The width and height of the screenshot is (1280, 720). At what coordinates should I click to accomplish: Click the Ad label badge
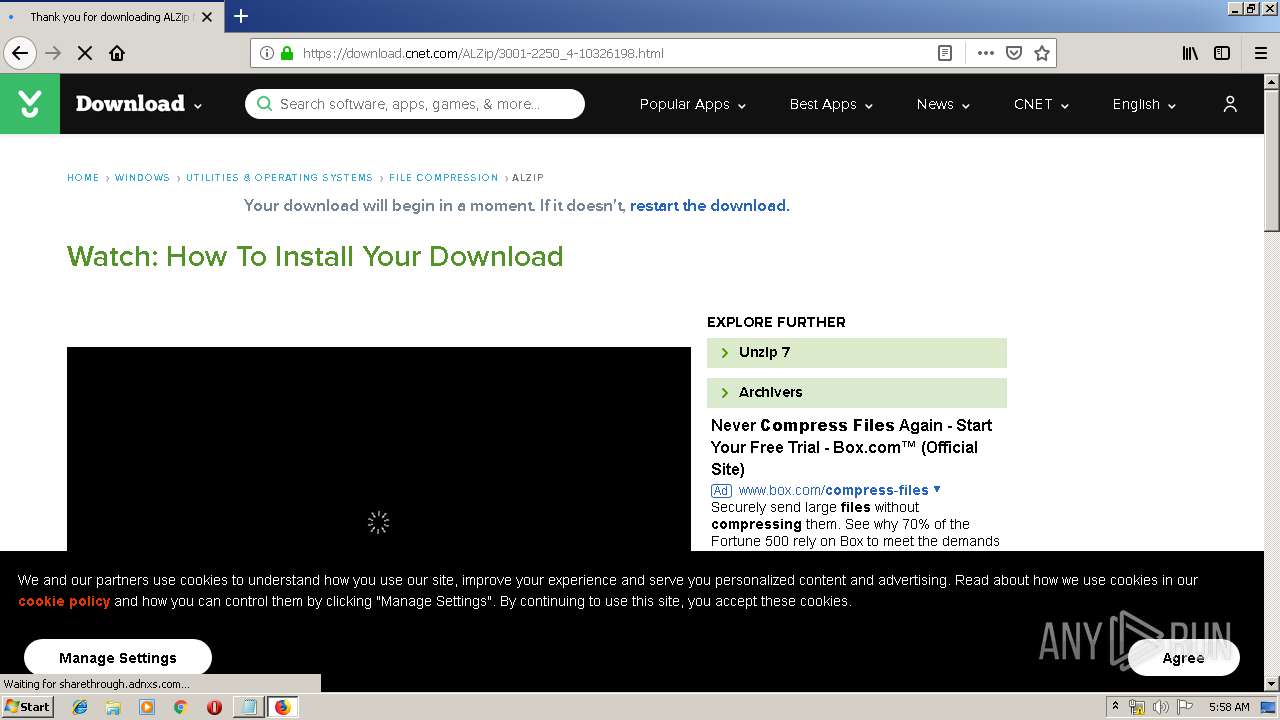pos(721,490)
